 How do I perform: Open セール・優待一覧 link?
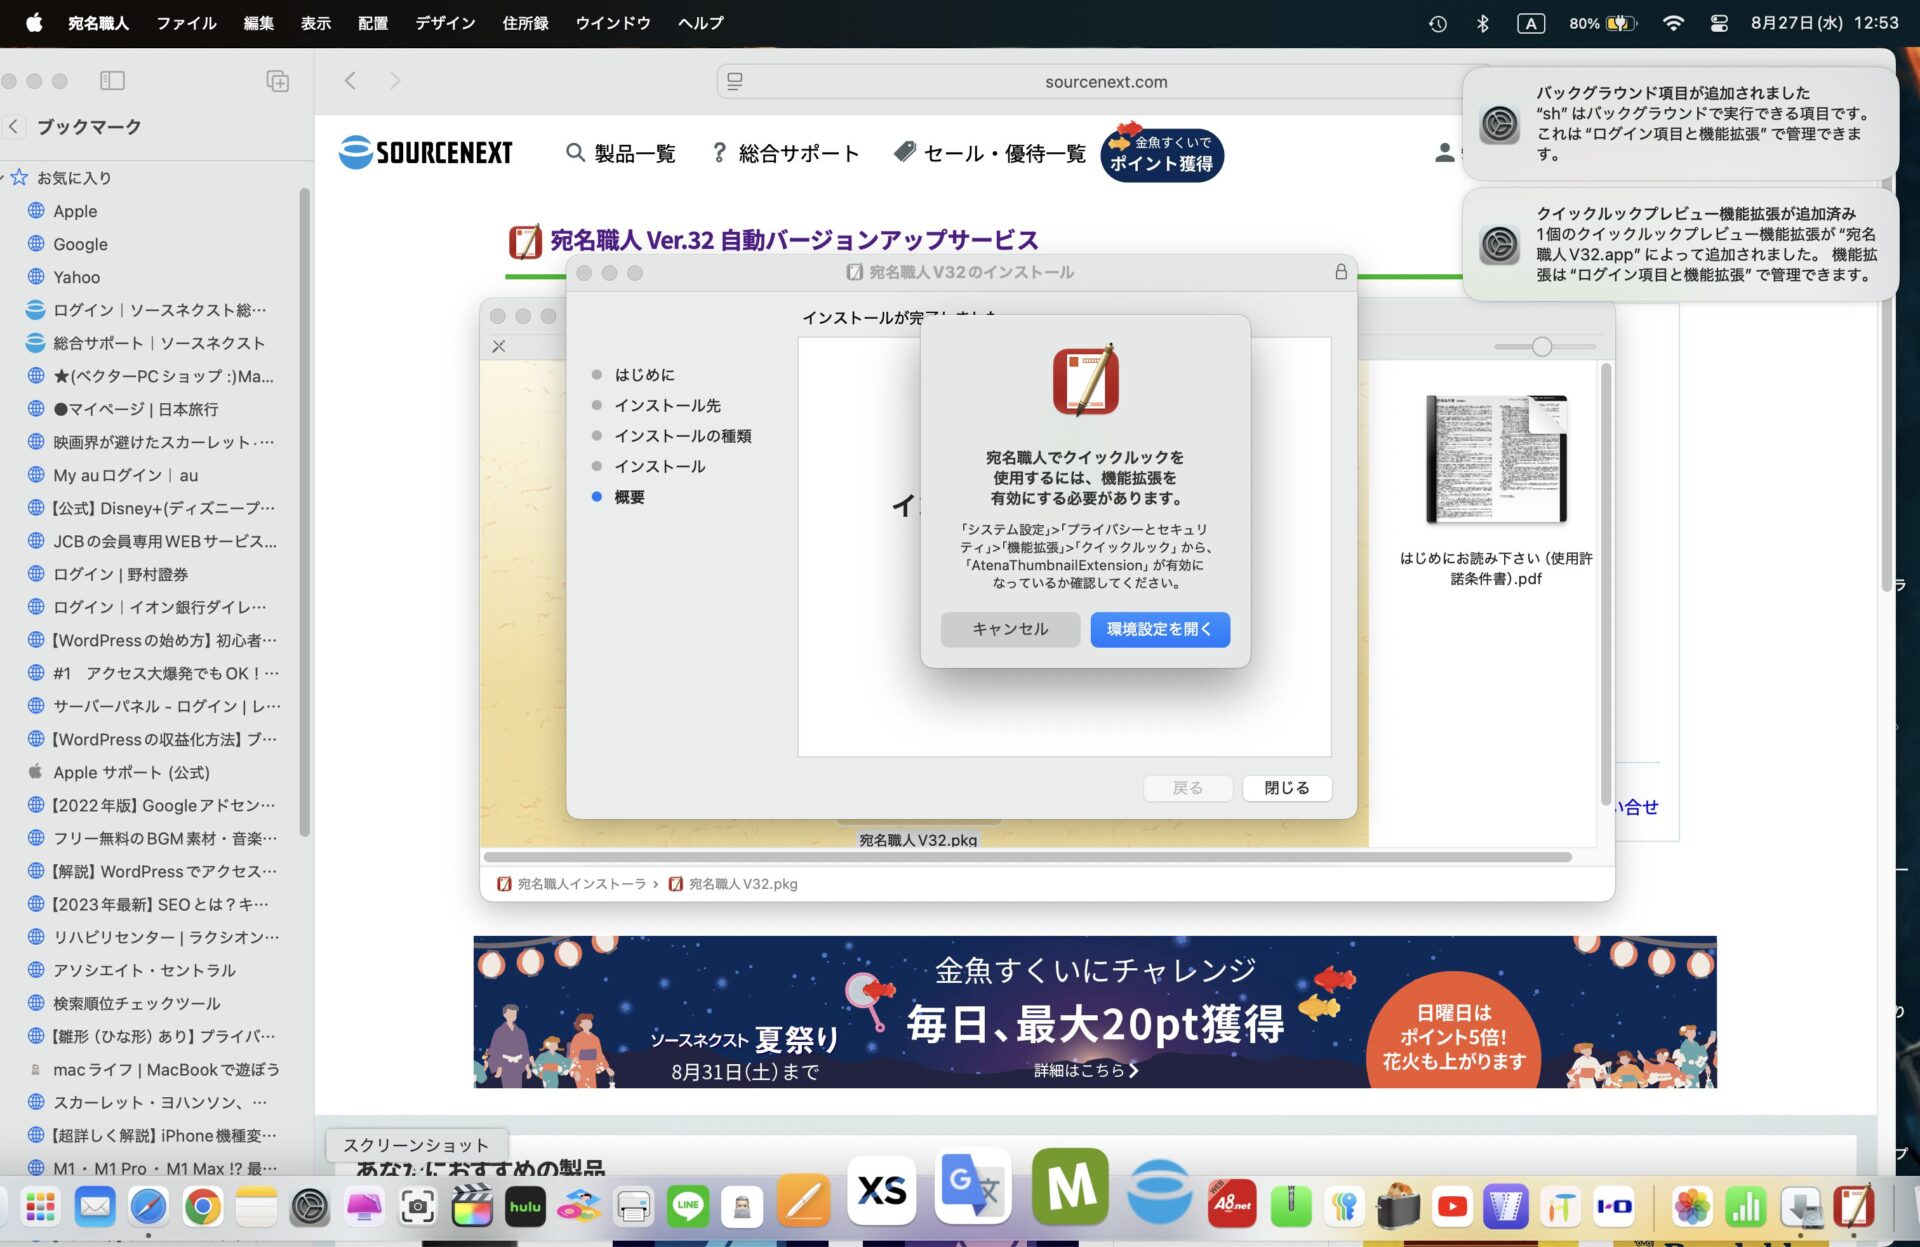tap(990, 153)
